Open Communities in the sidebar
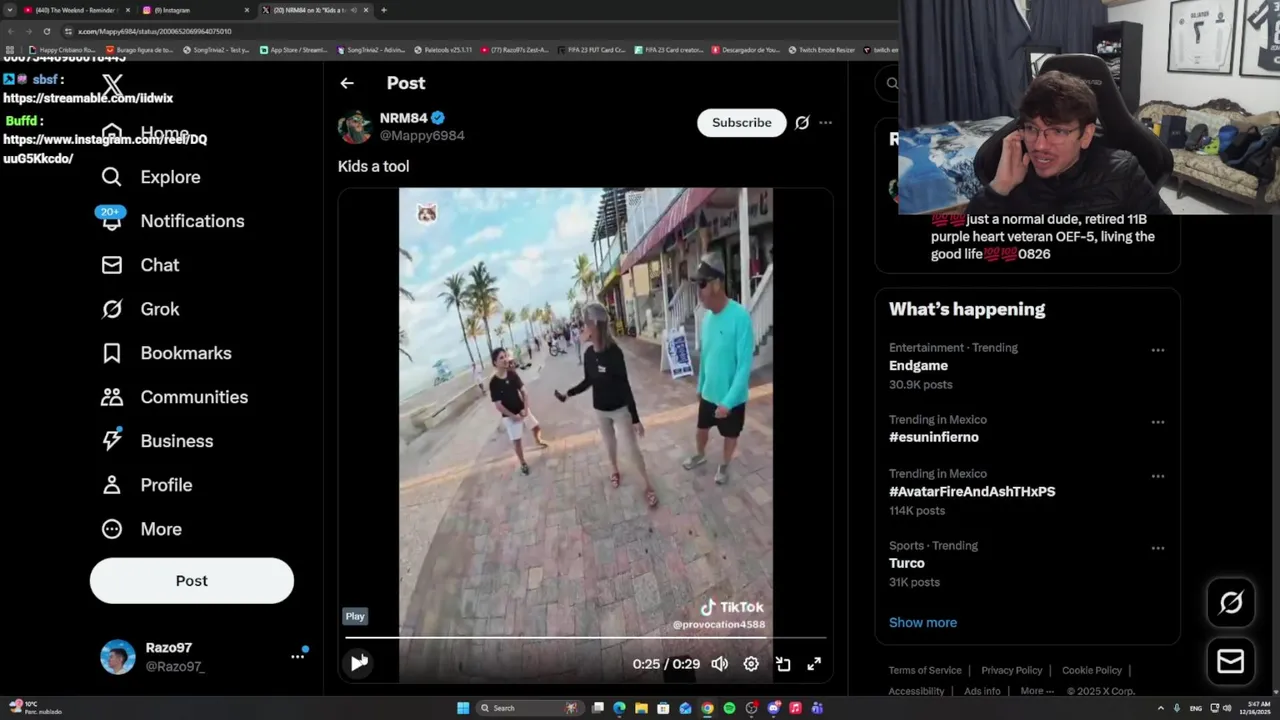The height and width of the screenshot is (720, 1280). (x=174, y=397)
